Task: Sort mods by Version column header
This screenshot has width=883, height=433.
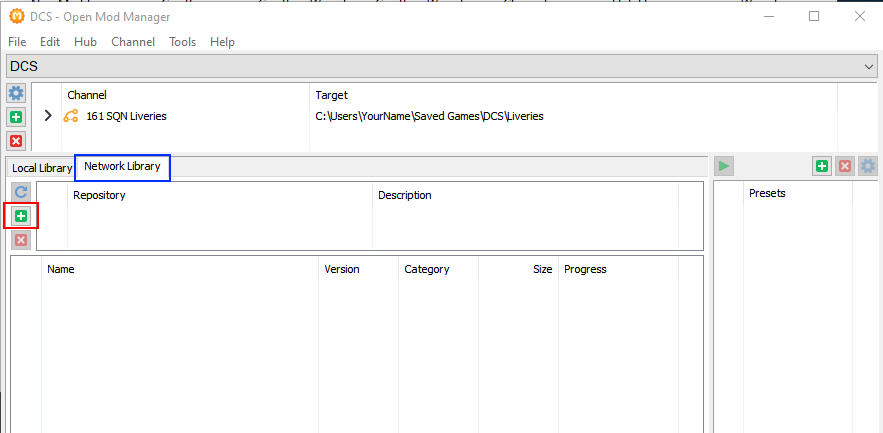Action: point(358,269)
